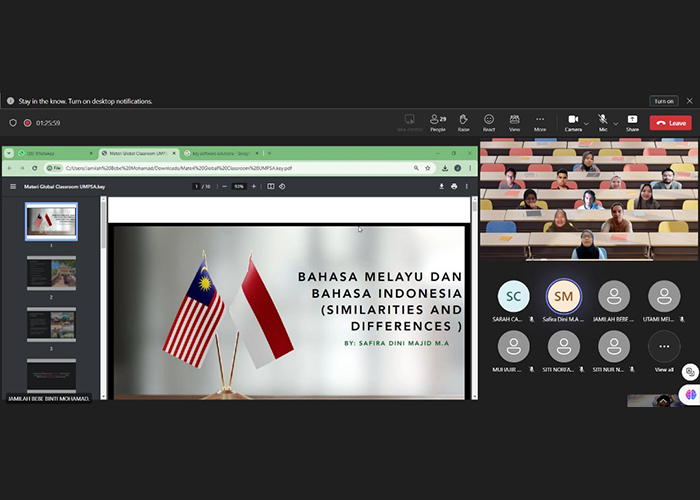Open the browser profile avatar
Image resolution: width=700 pixels, height=500 pixels.
[x=458, y=168]
